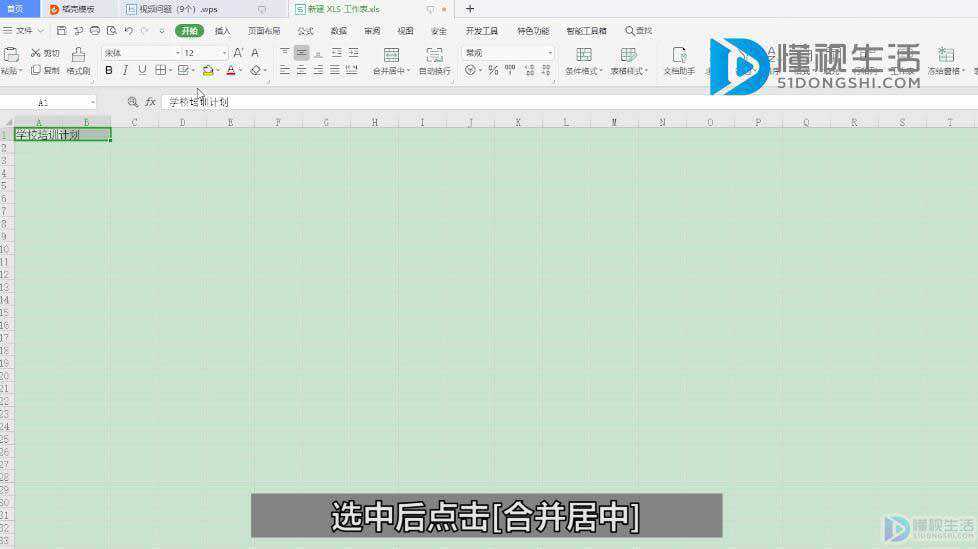Image resolution: width=978 pixels, height=549 pixels.
Task: Align text right
Action: tap(318, 70)
